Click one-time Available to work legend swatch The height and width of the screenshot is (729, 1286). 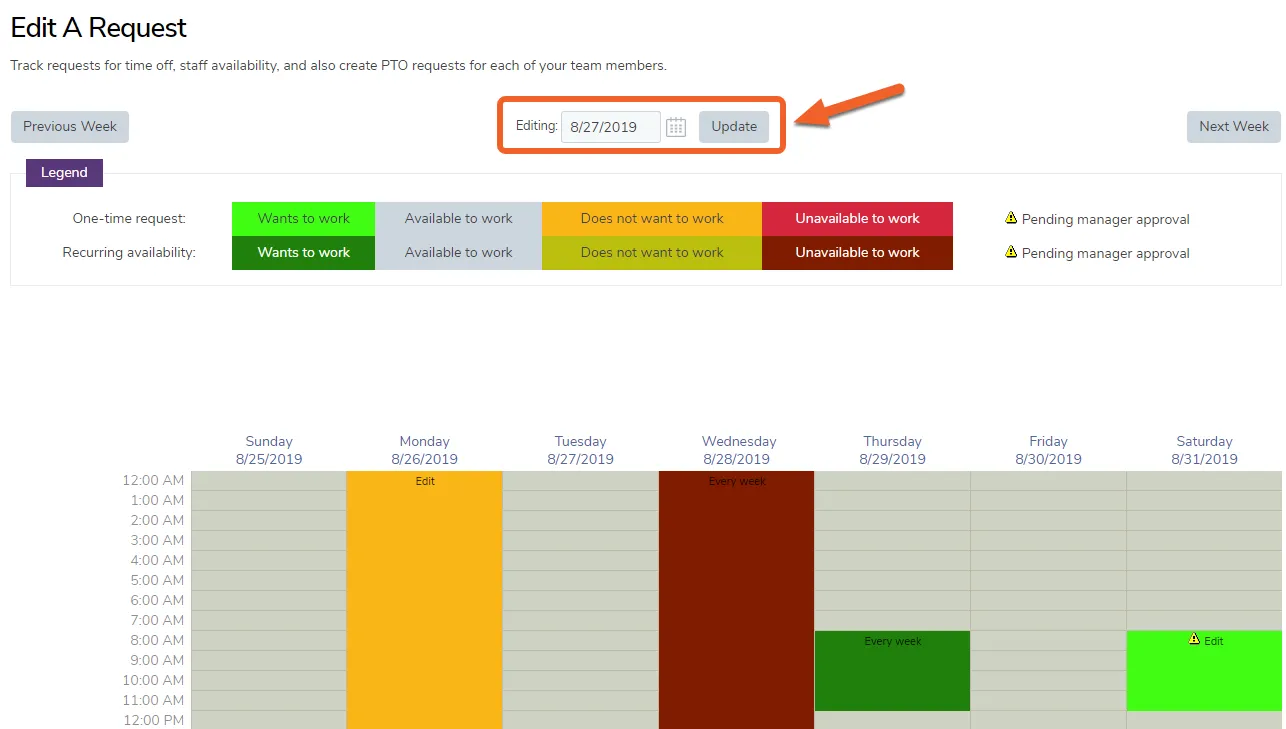coord(458,219)
